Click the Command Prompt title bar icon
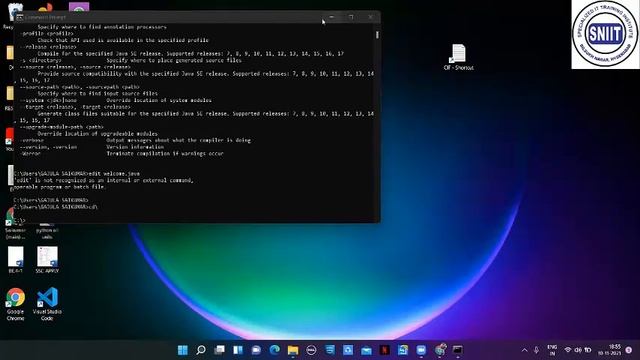The image size is (640, 360). 19,17
